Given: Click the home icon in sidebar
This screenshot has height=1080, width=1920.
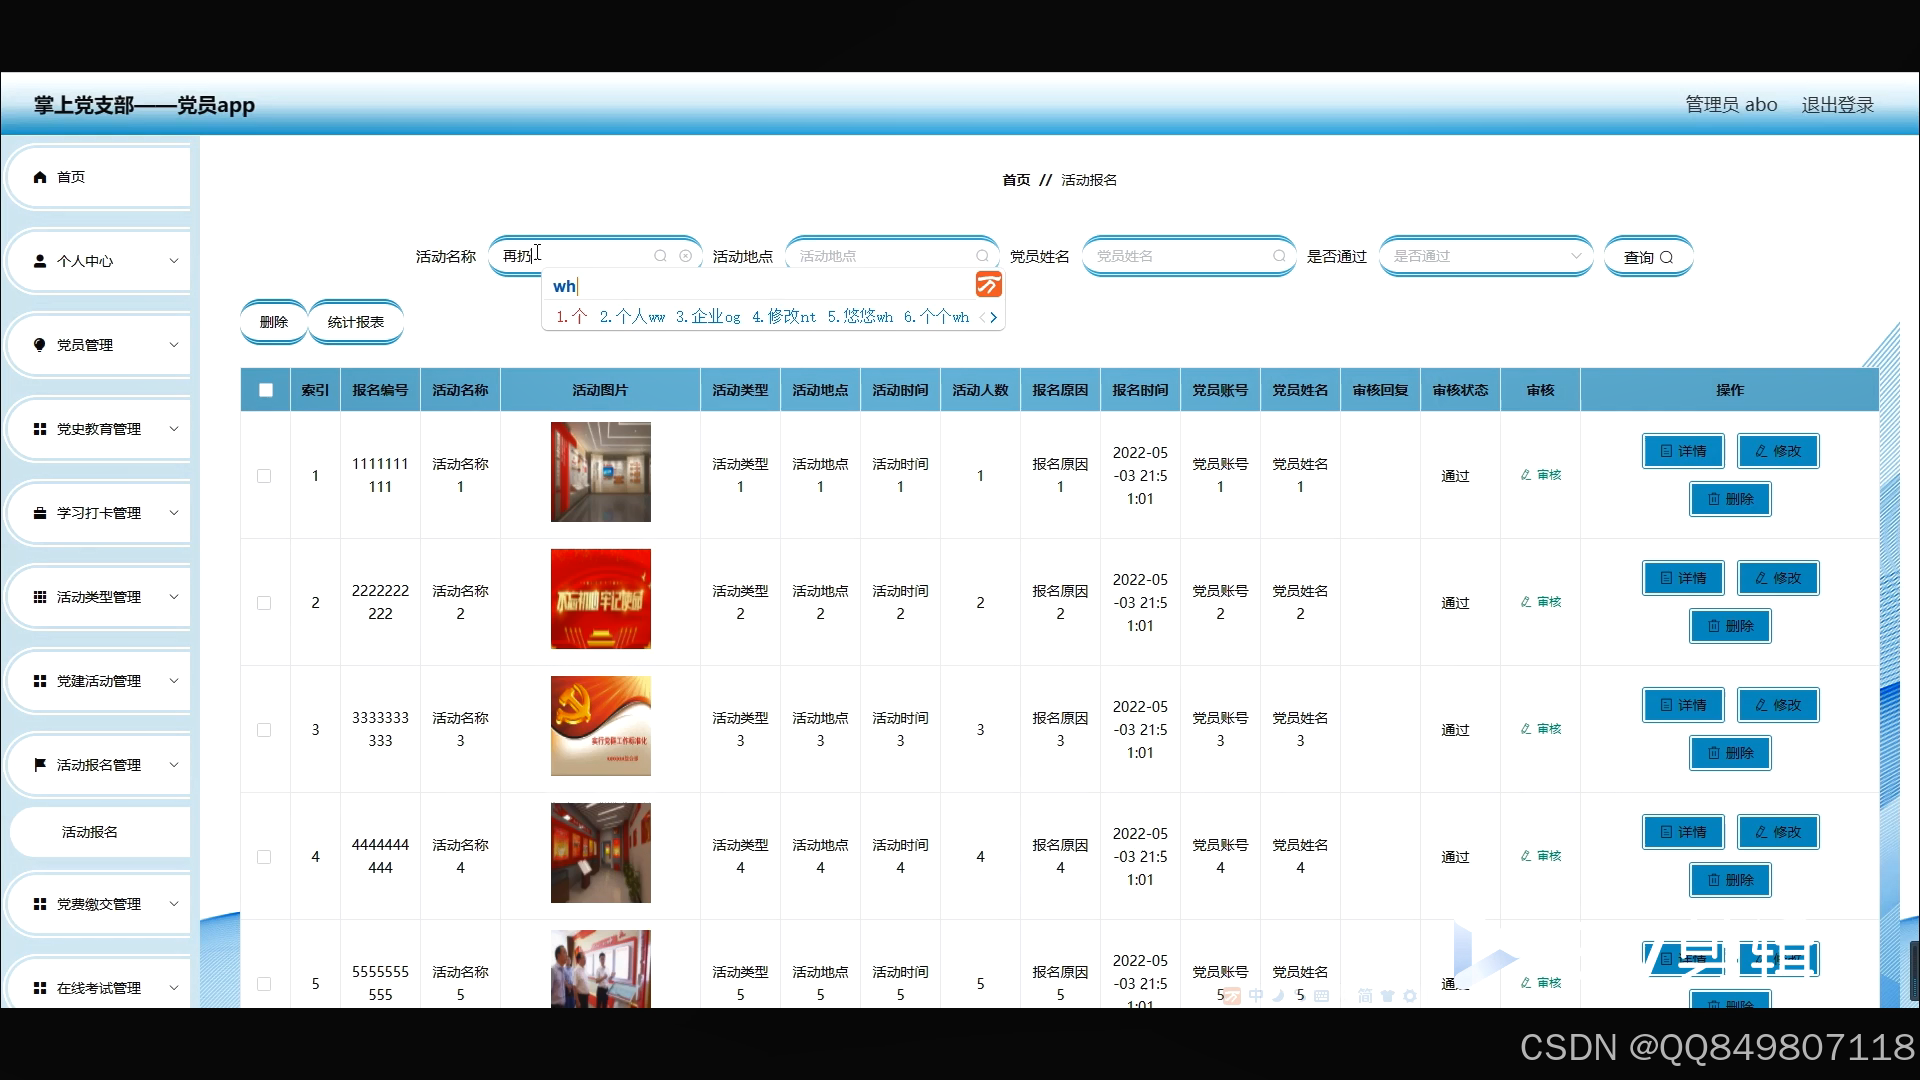Looking at the screenshot, I should (x=40, y=177).
